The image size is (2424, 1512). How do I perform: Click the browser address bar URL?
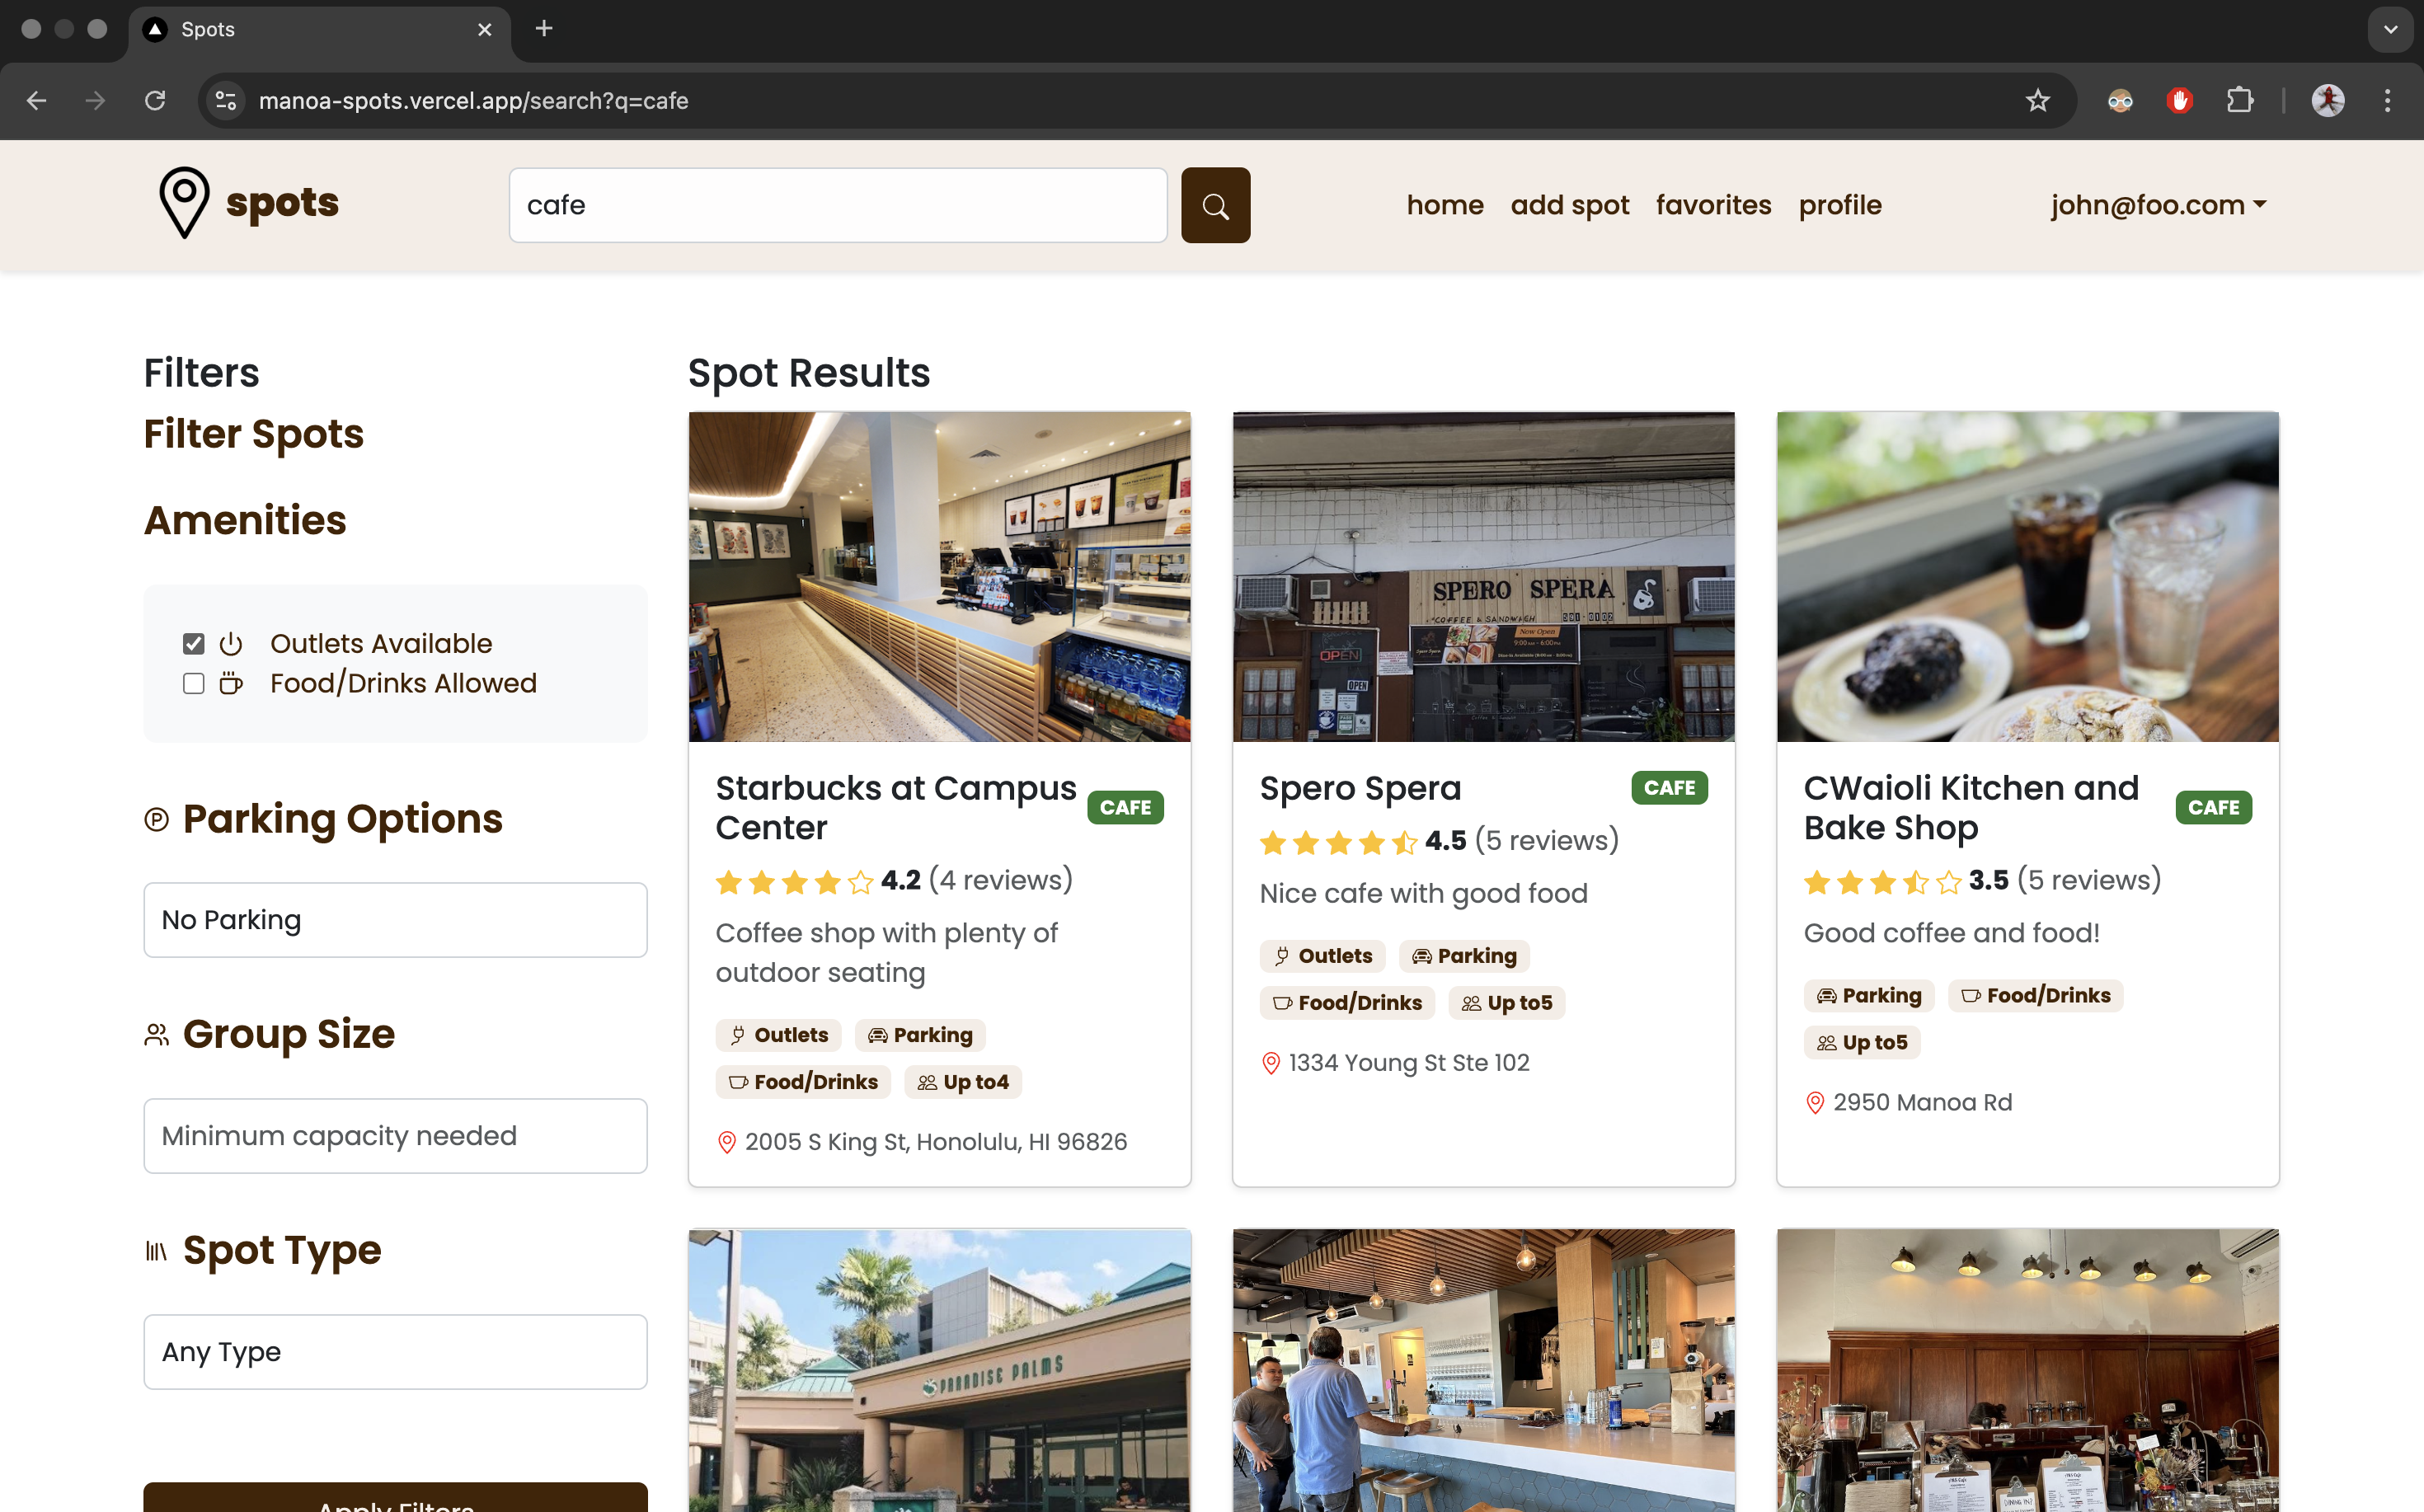tap(474, 101)
